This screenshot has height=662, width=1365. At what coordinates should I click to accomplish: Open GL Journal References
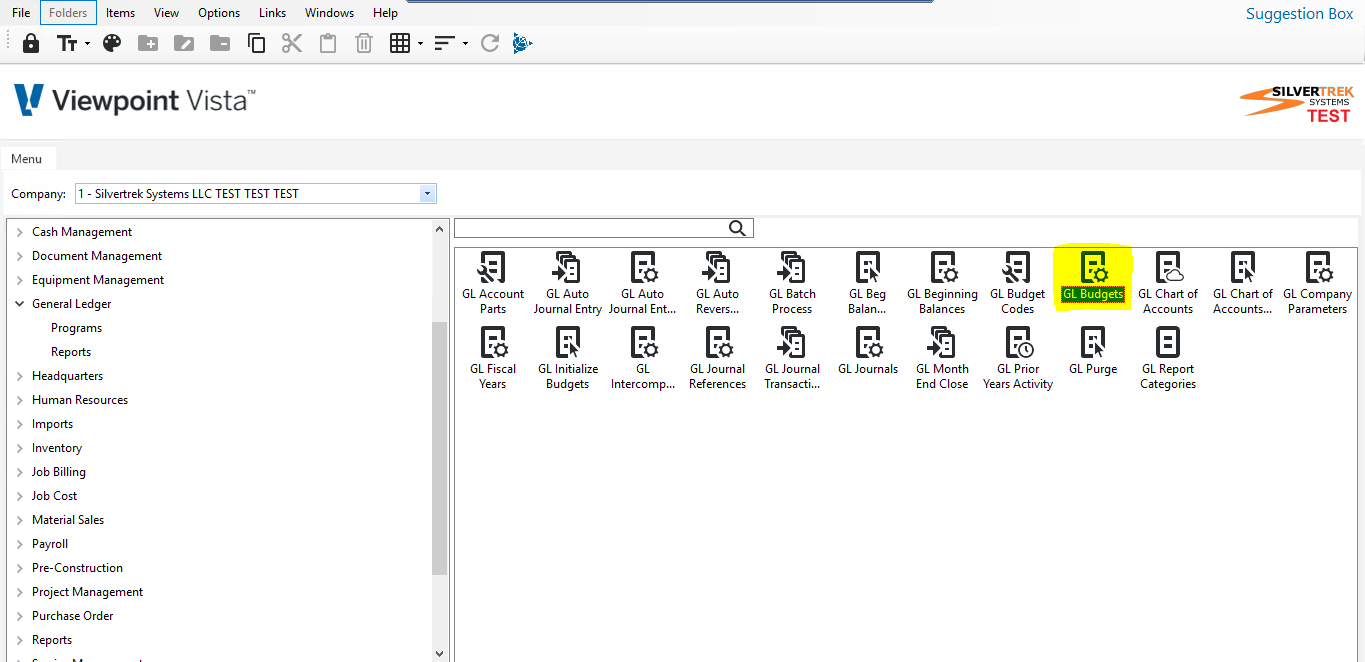coord(718,358)
